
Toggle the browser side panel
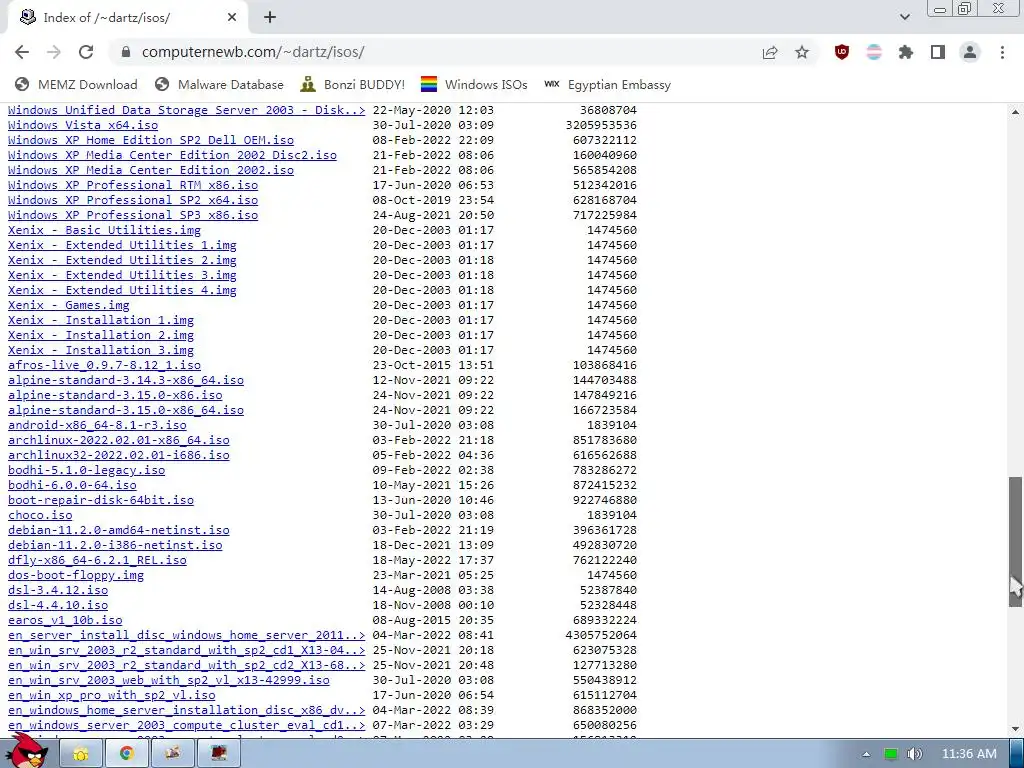(x=938, y=52)
